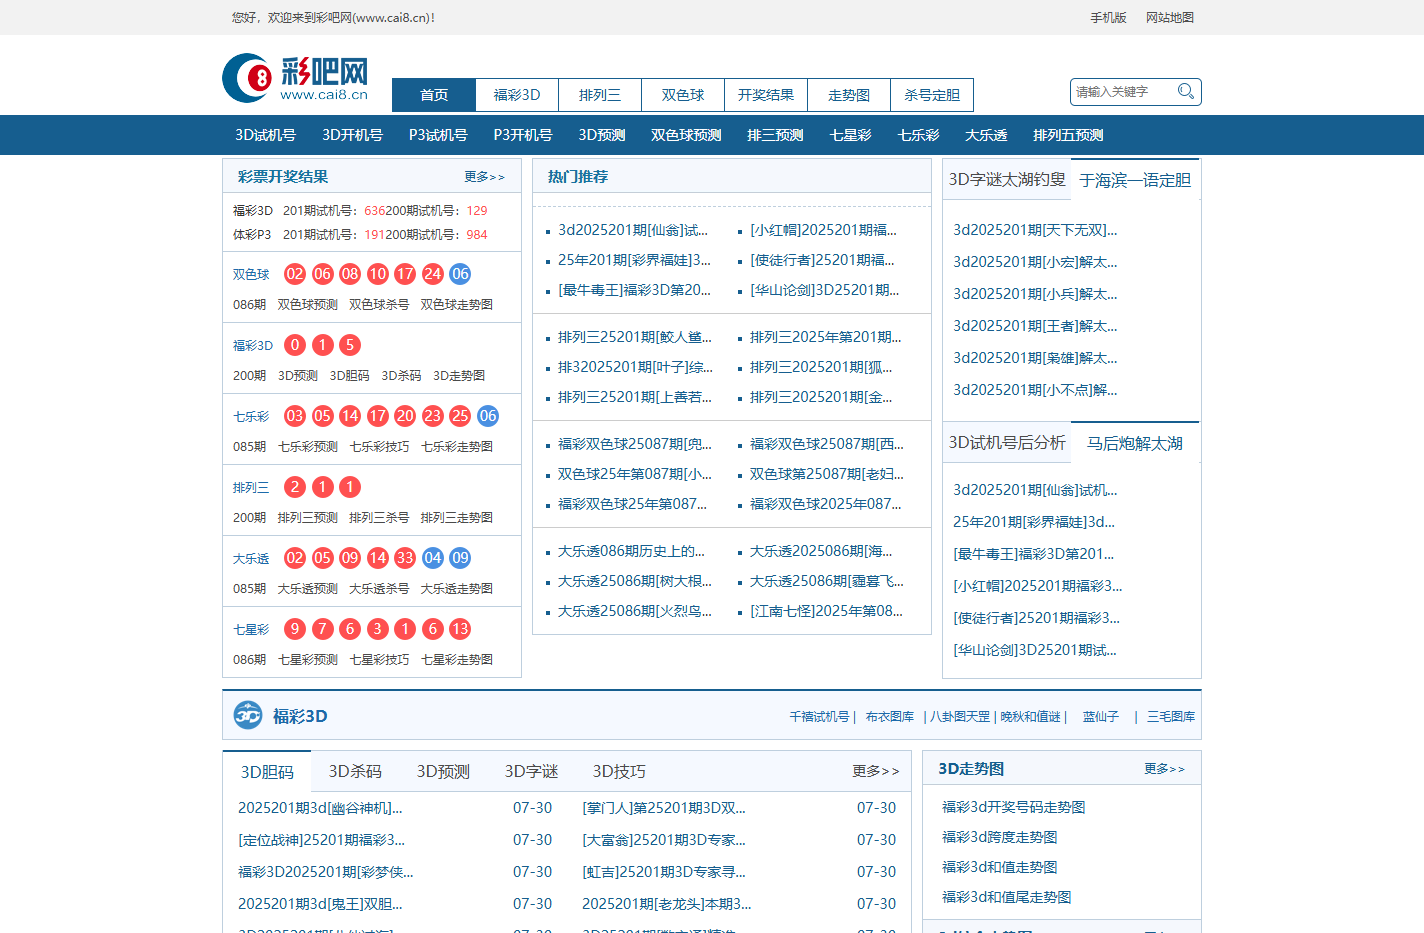Image resolution: width=1424 pixels, height=933 pixels.
Task: Click the 福彩3D section round logo icon
Action: pyautogui.click(x=248, y=716)
